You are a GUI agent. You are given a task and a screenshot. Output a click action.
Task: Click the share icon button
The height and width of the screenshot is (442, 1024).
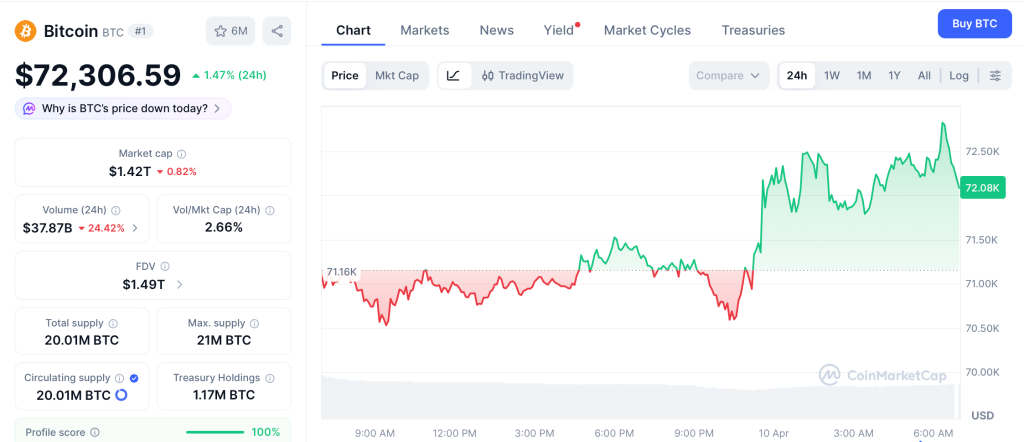coord(277,31)
